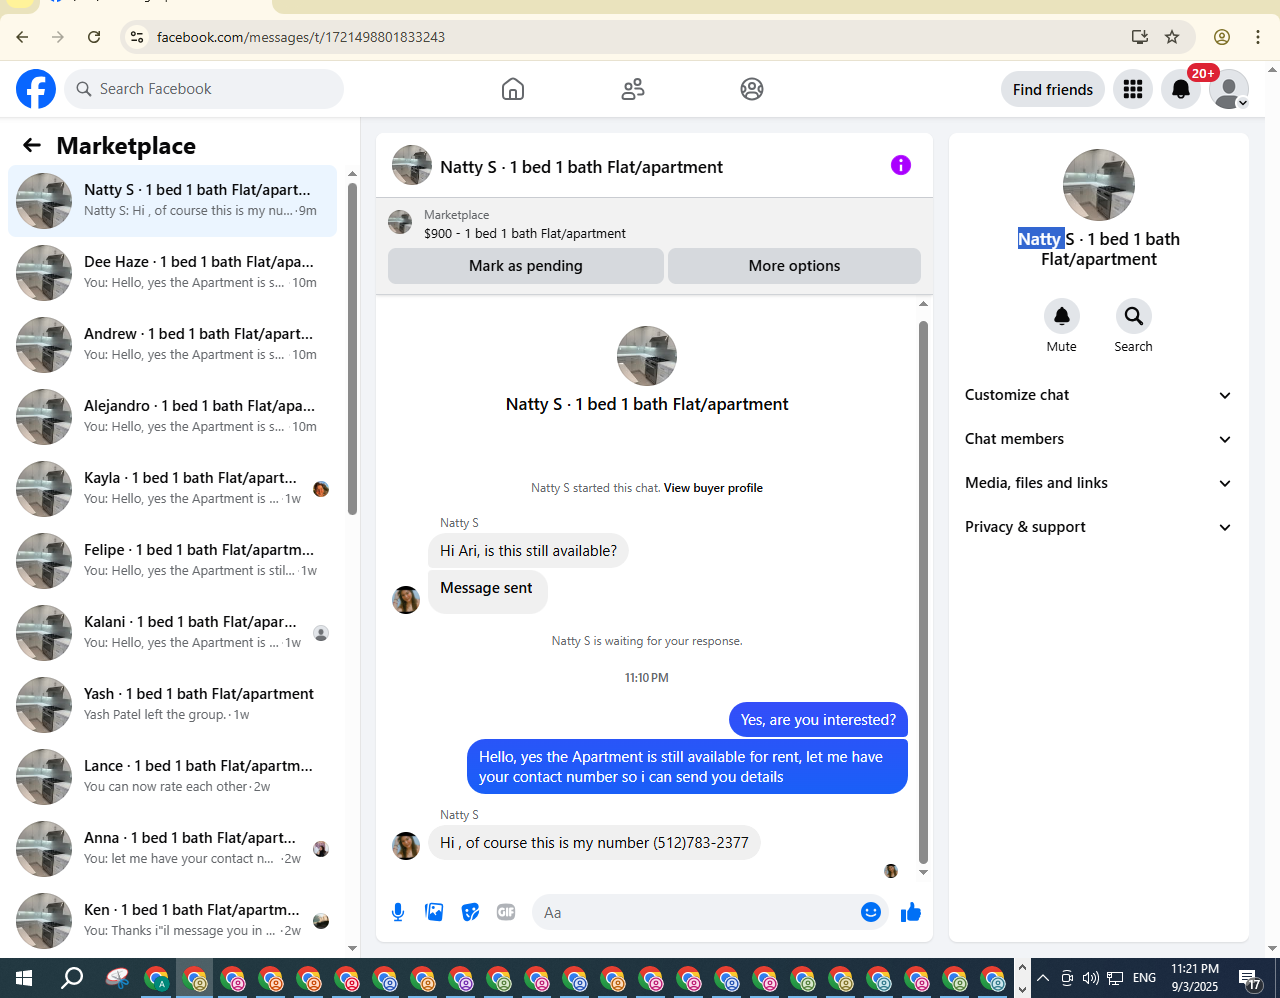Open Windows taskbar search

72,978
